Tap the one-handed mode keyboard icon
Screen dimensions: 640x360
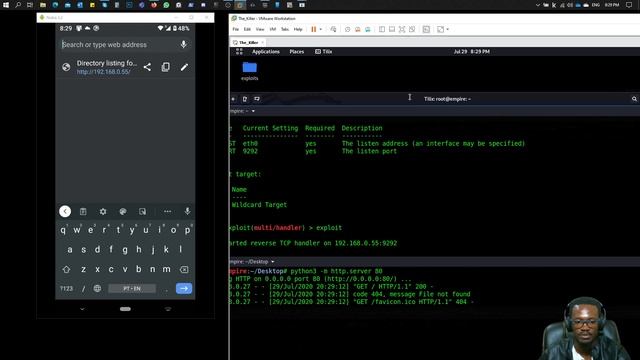142,211
